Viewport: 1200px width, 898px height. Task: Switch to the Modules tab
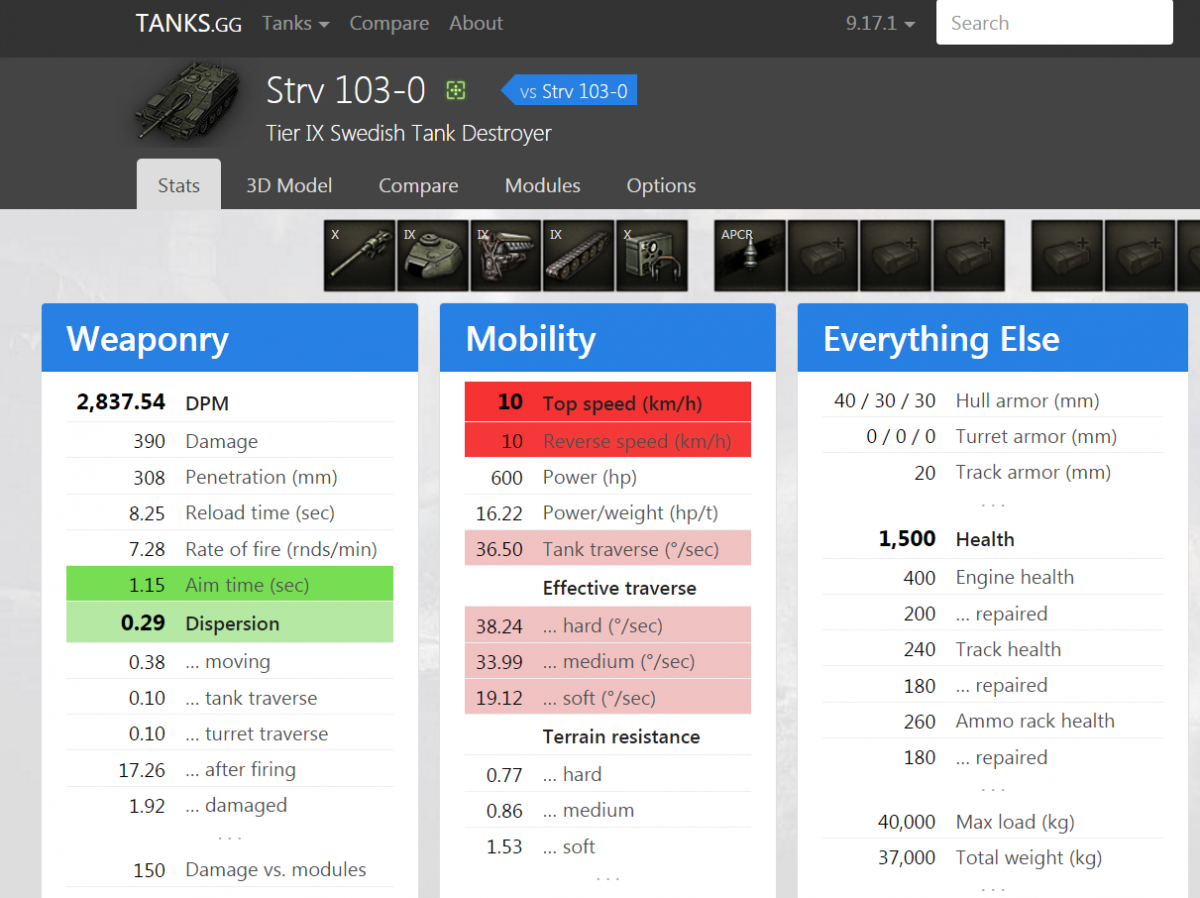coord(543,185)
